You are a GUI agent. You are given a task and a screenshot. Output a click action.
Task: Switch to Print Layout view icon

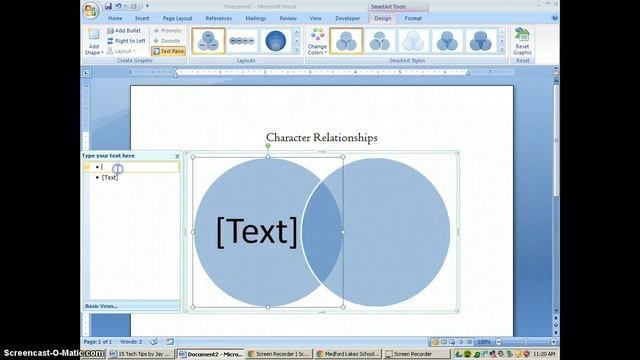(435, 342)
